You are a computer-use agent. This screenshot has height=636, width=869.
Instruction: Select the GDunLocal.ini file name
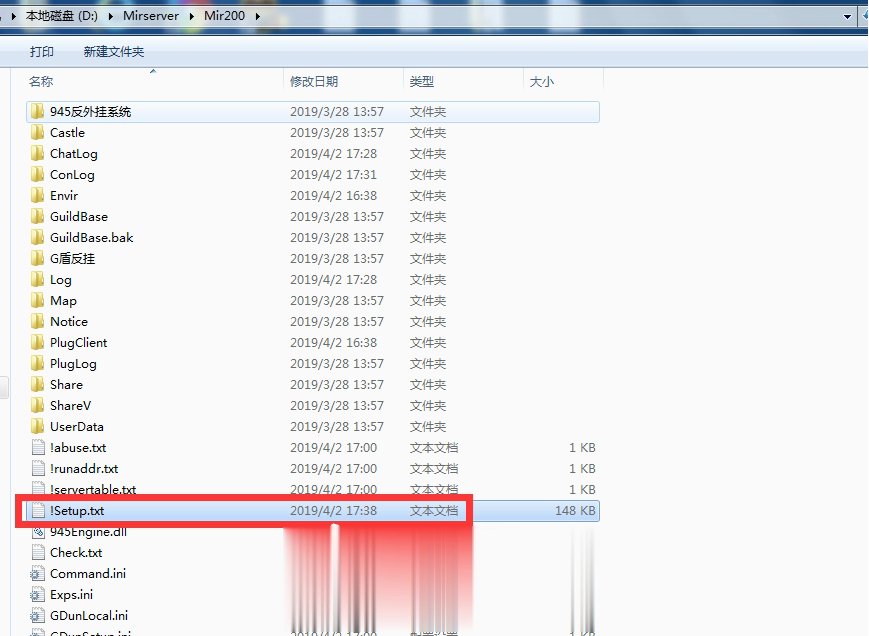(x=89, y=616)
